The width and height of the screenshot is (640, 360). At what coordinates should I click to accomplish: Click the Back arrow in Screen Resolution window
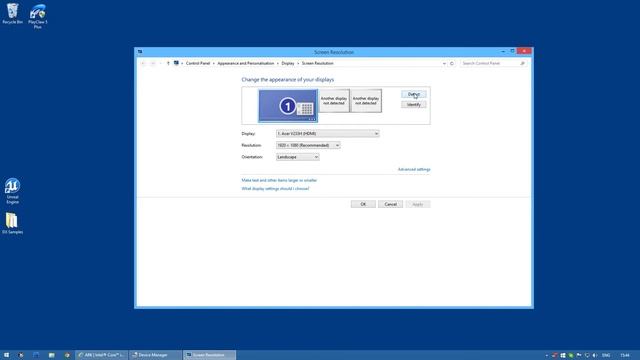(x=143, y=63)
